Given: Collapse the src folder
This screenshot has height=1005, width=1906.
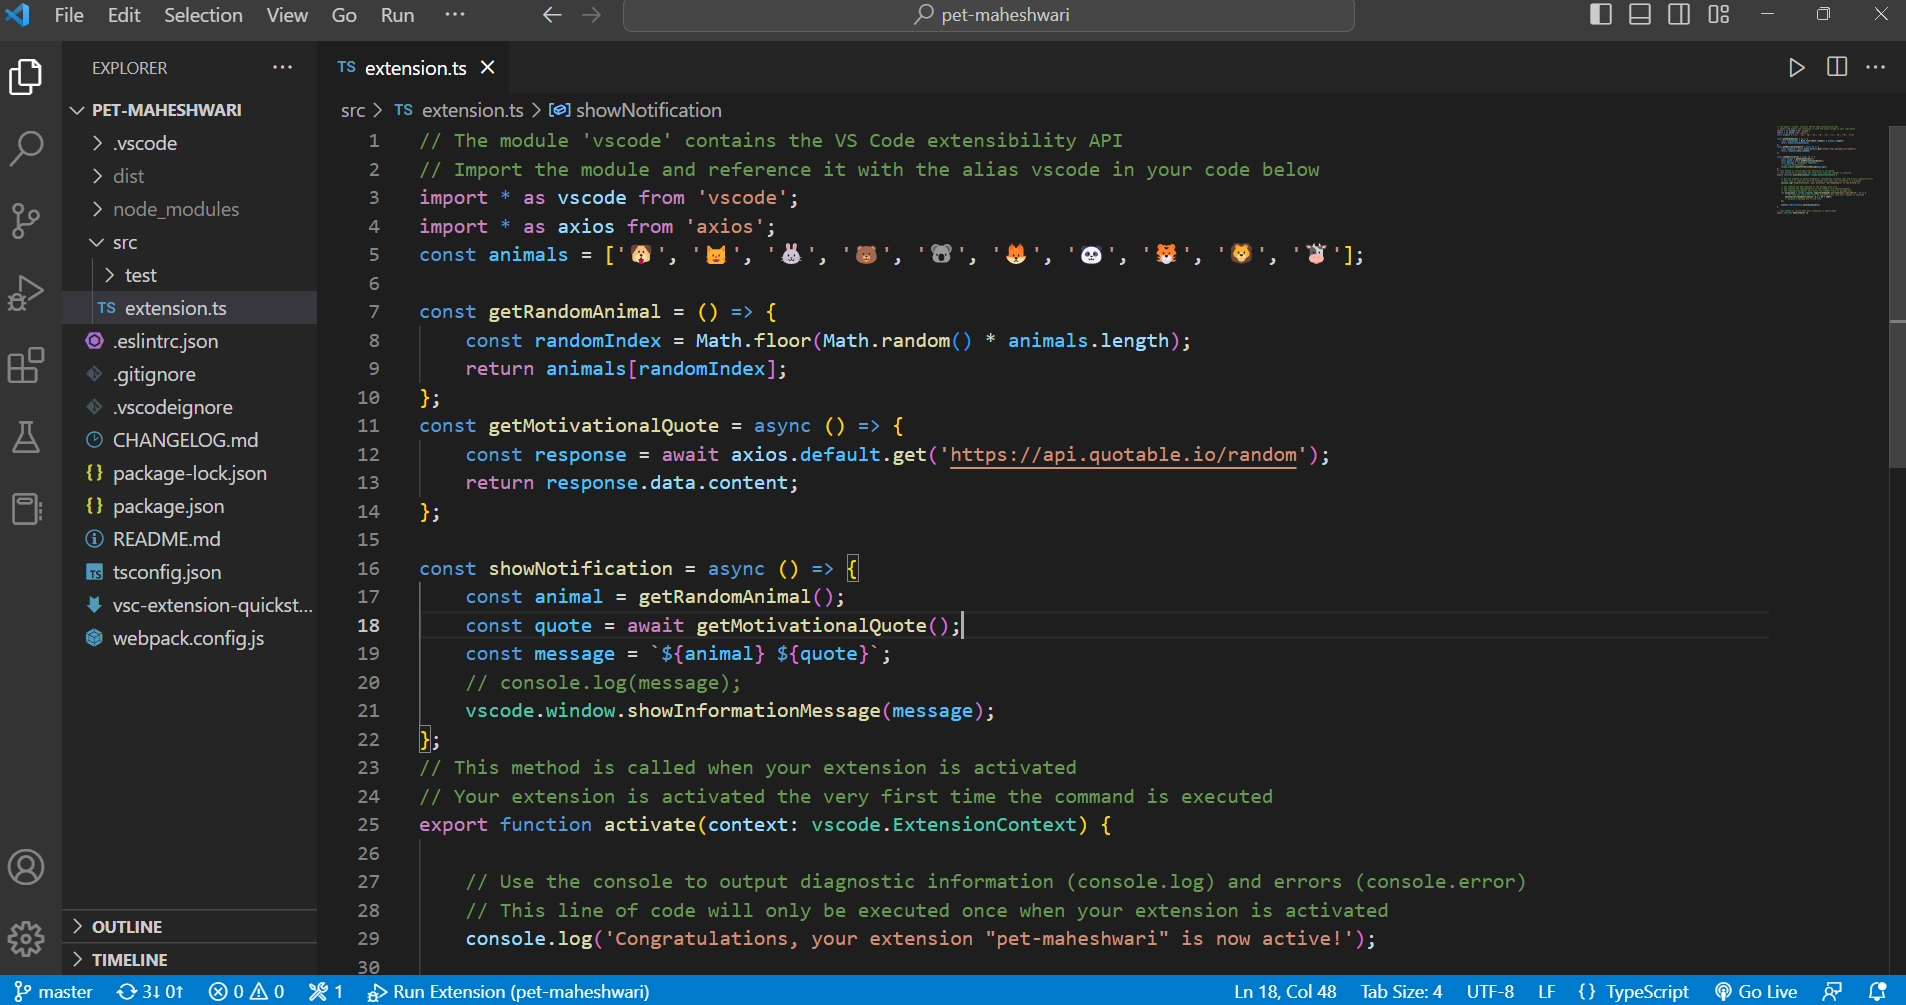Looking at the screenshot, I should (124, 242).
